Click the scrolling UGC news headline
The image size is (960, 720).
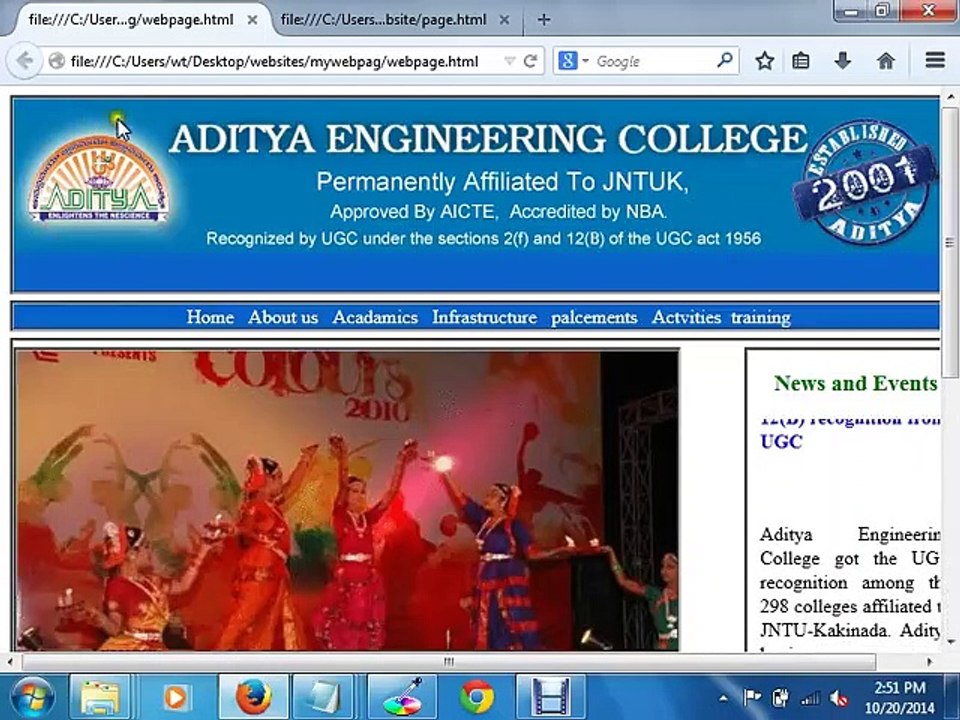(849, 432)
